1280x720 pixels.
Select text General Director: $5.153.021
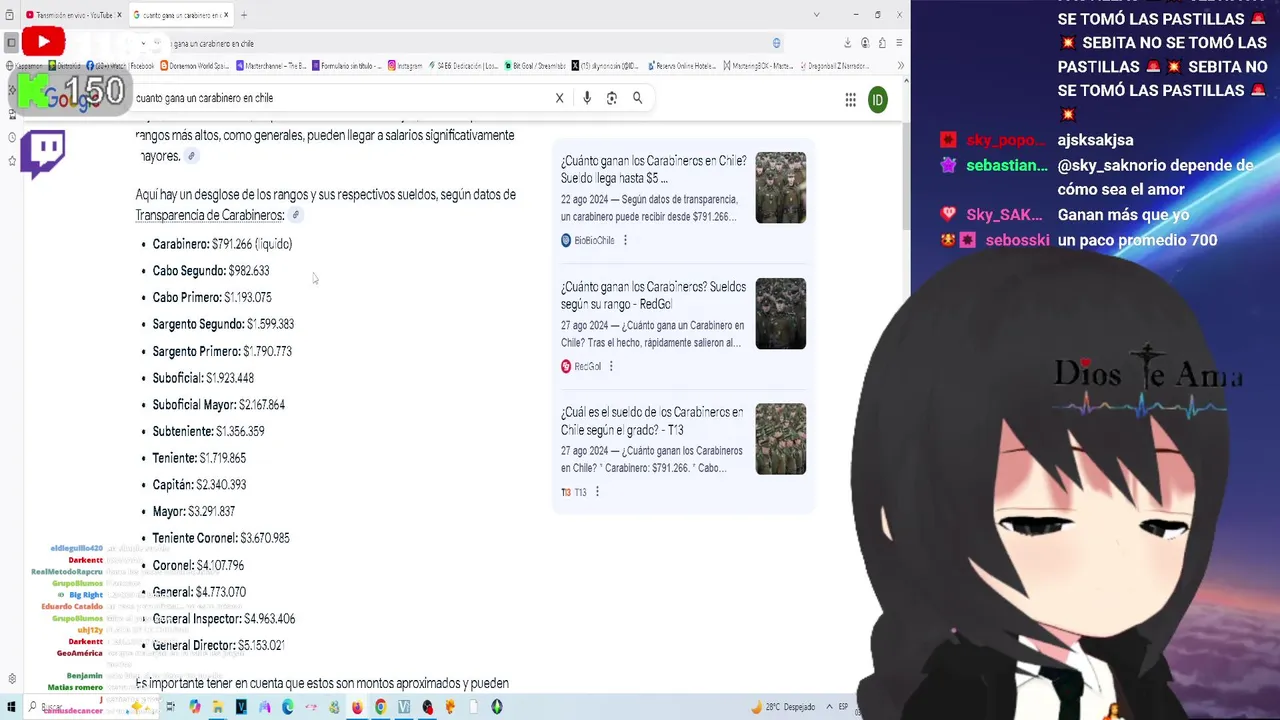coord(219,646)
